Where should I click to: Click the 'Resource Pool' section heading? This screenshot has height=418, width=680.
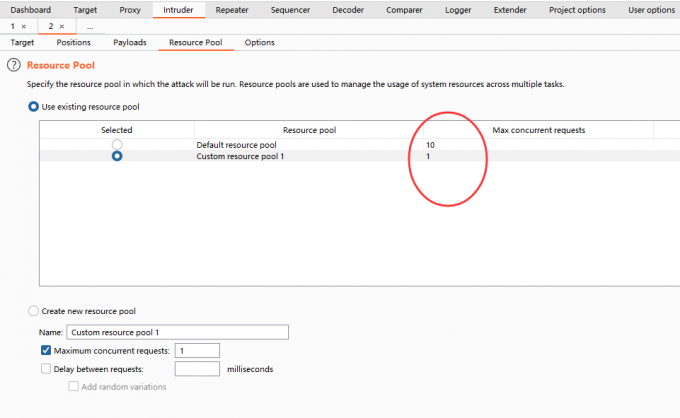pyautogui.click(x=61, y=65)
